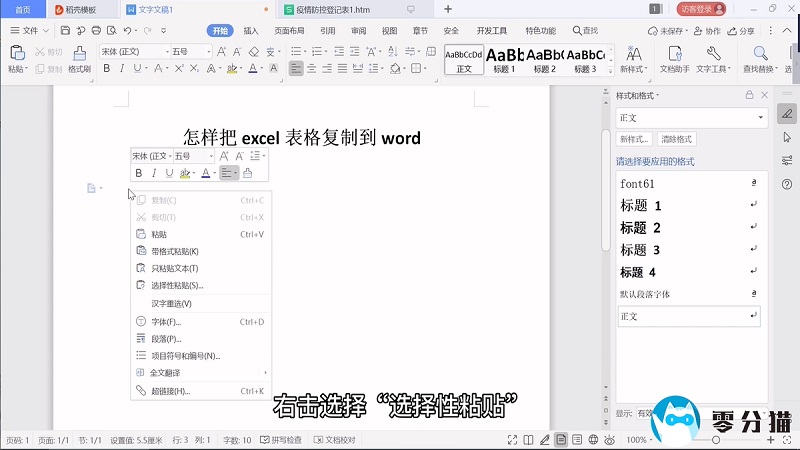
Task: Pin the Styles and Formatting panel
Action: [x=750, y=94]
